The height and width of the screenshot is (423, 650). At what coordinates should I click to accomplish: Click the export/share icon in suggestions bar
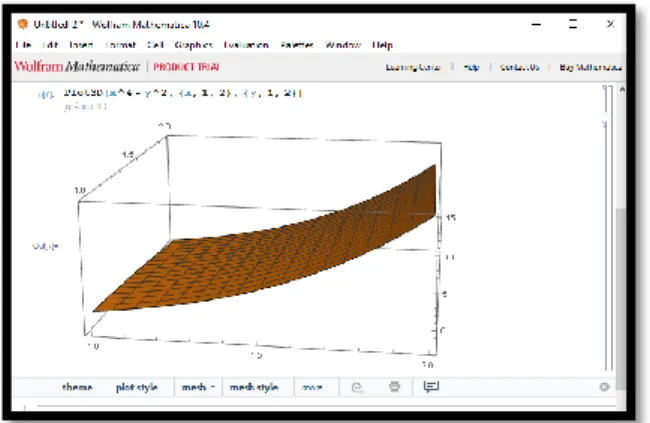click(x=357, y=387)
